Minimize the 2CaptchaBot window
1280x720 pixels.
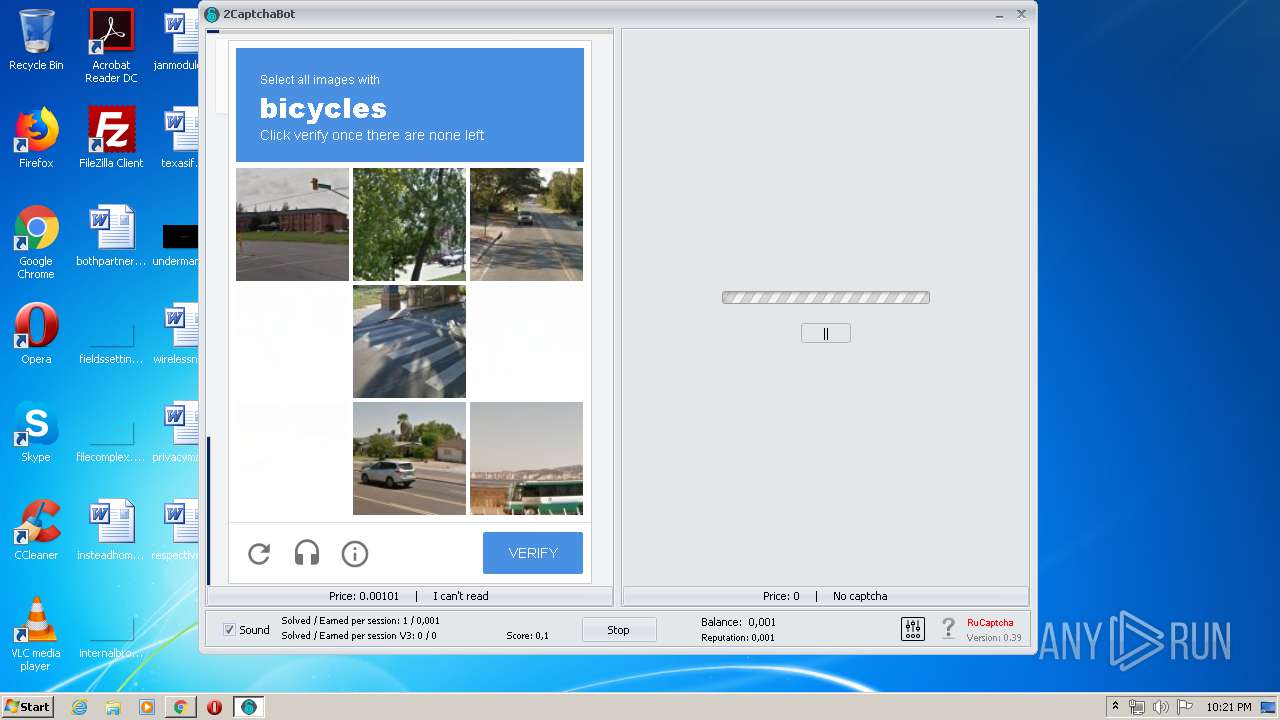(1000, 14)
